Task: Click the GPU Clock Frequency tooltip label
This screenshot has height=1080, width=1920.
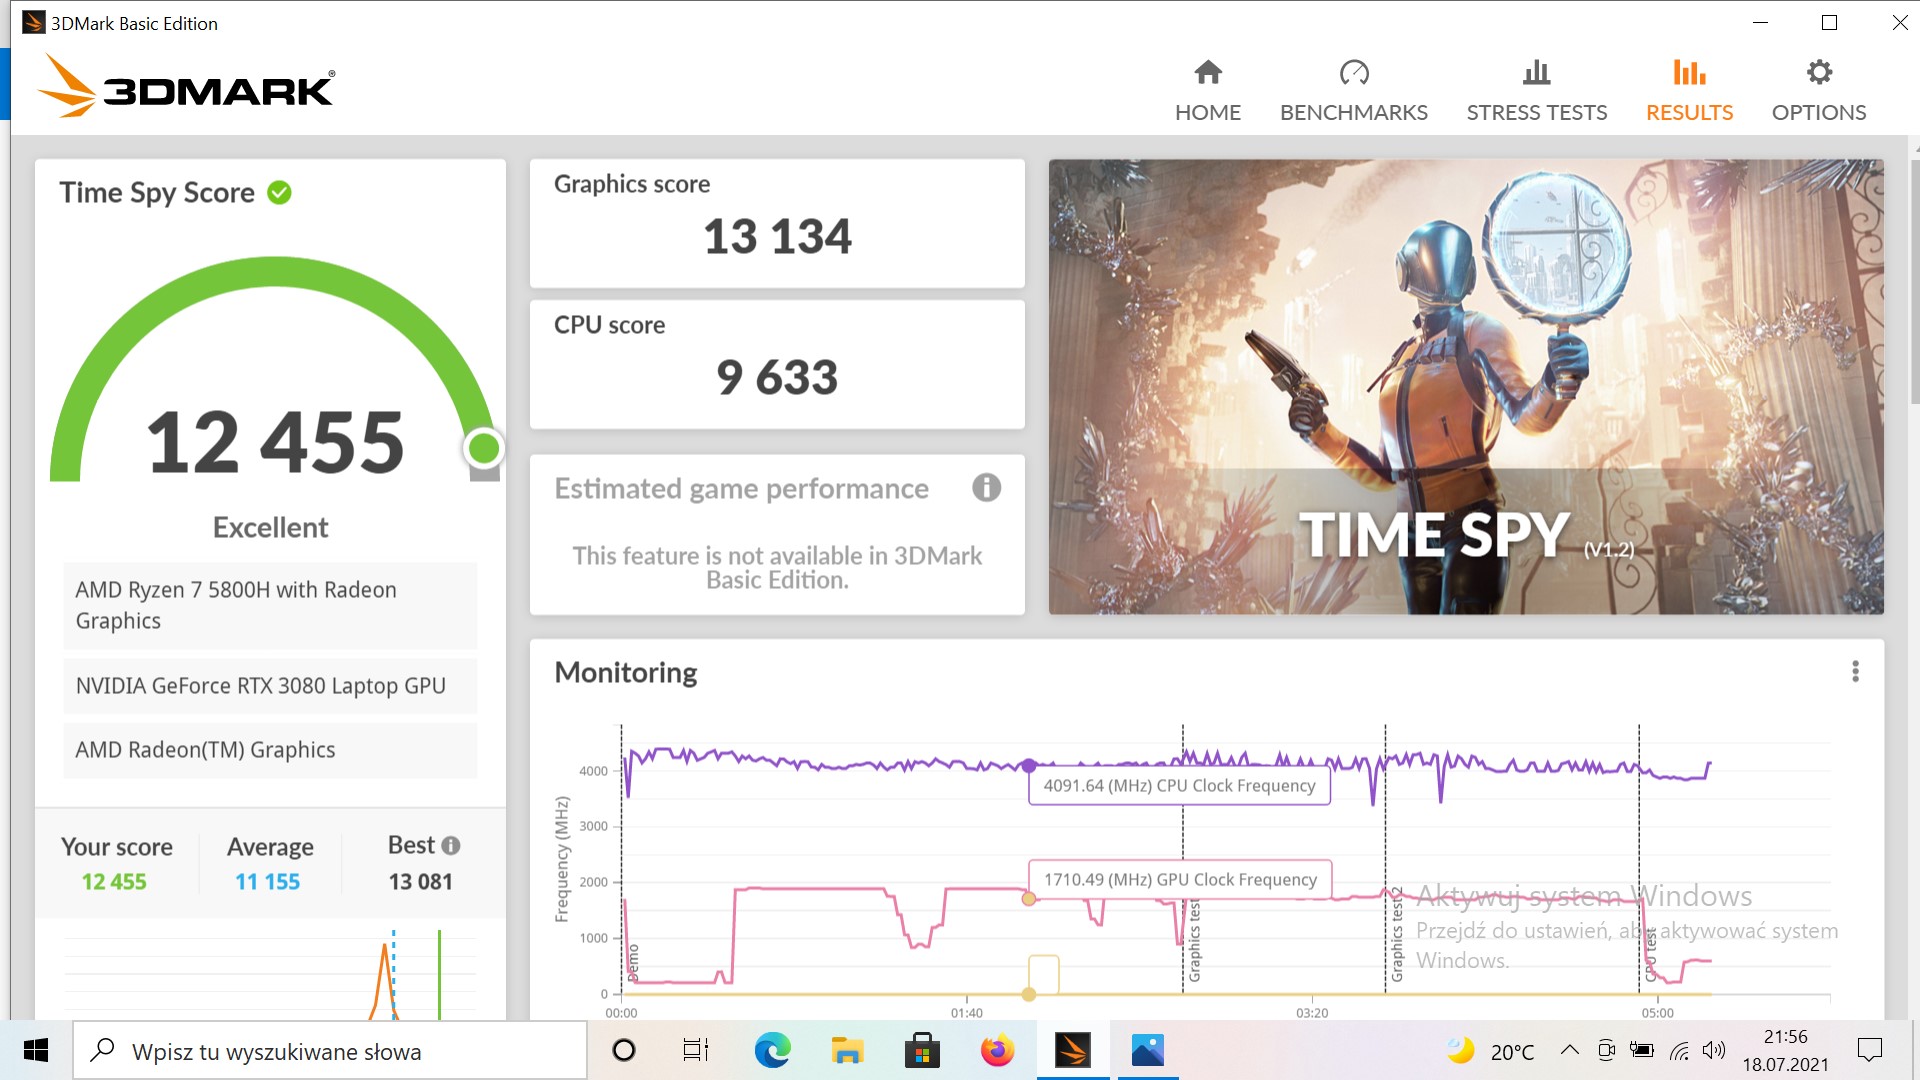Action: click(x=1180, y=880)
